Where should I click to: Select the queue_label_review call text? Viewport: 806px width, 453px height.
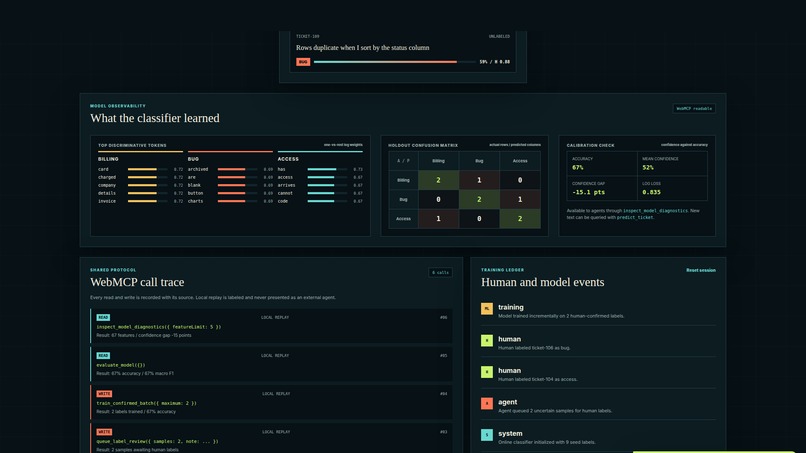pyautogui.click(x=157, y=441)
